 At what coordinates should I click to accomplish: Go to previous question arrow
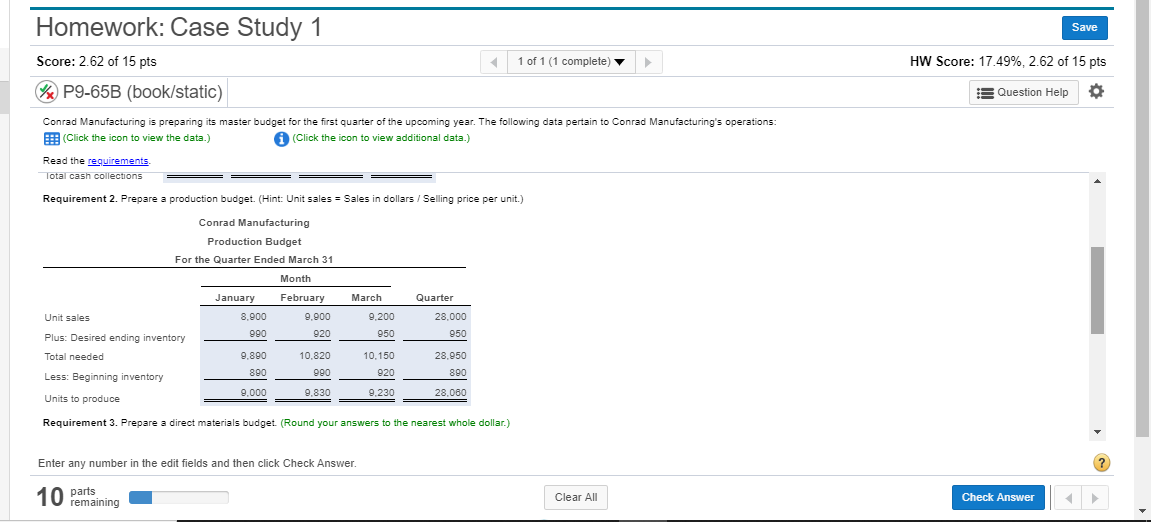pyautogui.click(x=494, y=62)
